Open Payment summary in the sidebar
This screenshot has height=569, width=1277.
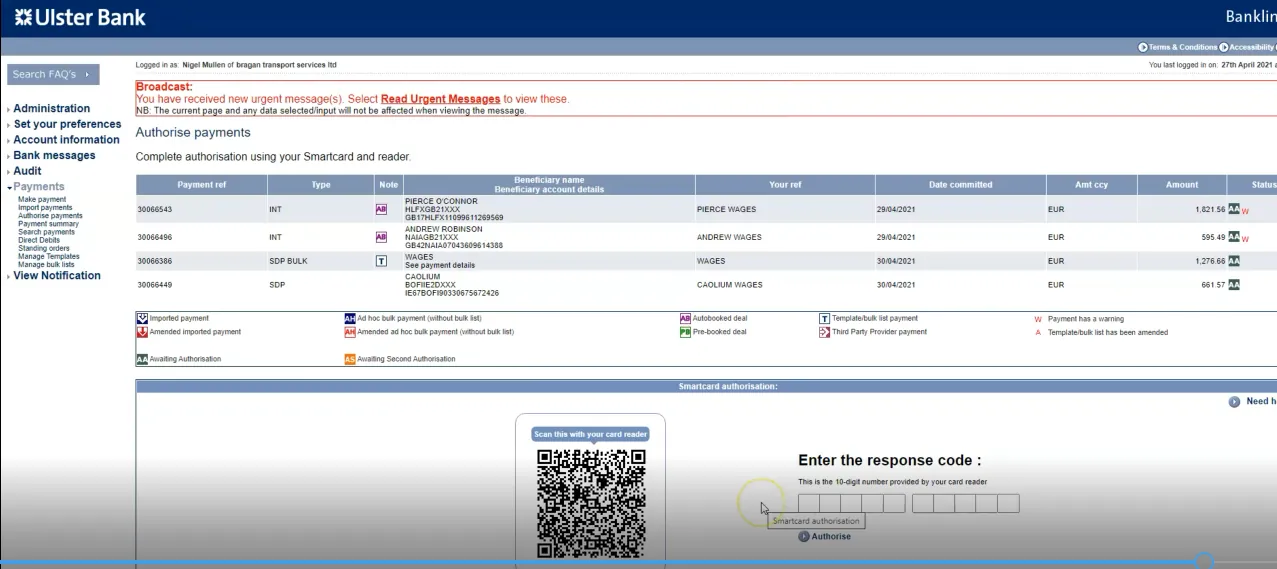click(48, 224)
